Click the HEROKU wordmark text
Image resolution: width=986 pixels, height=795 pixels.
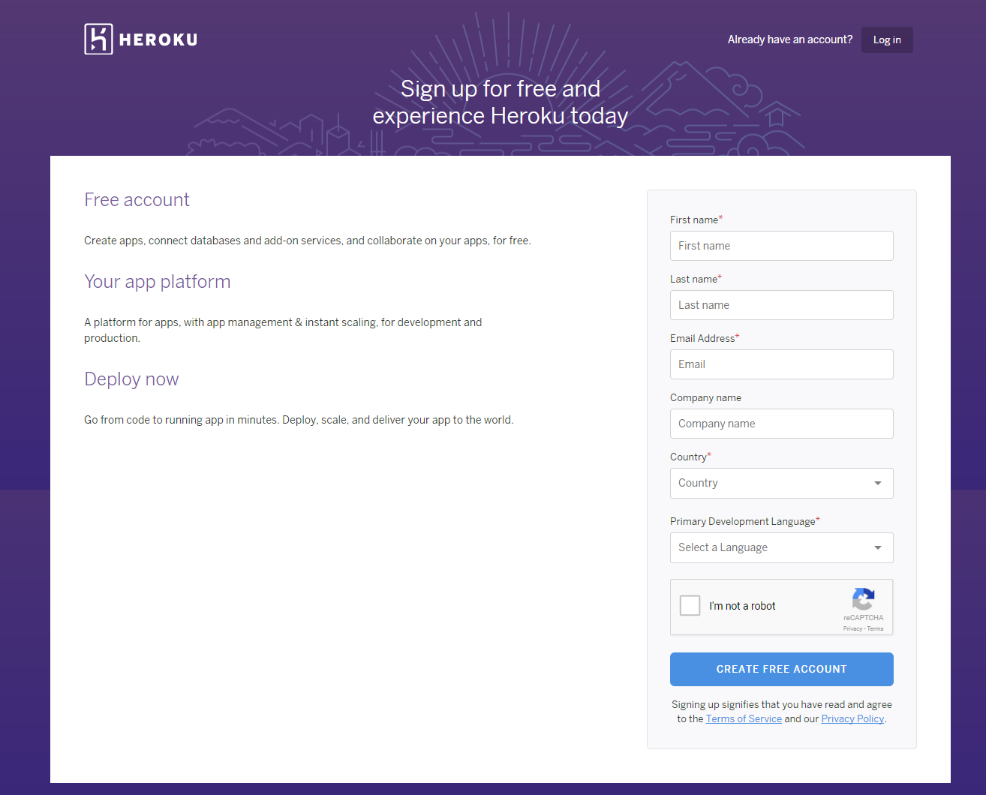pos(158,40)
